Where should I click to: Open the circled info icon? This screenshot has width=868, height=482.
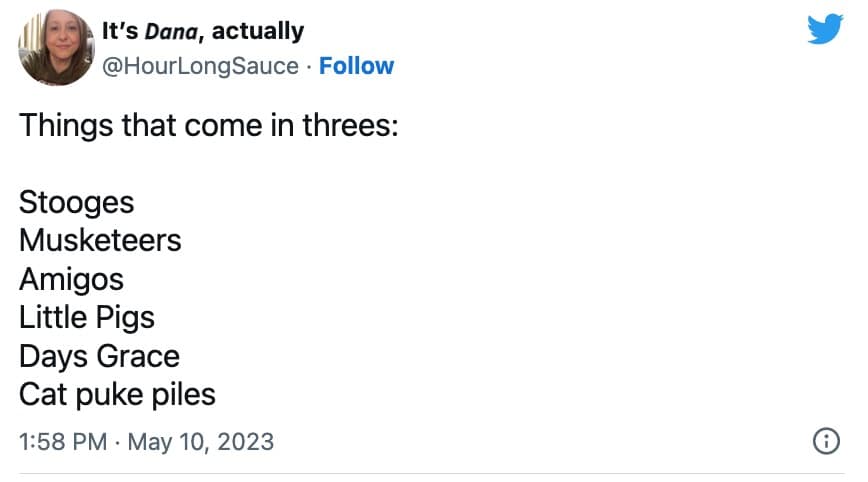826,441
